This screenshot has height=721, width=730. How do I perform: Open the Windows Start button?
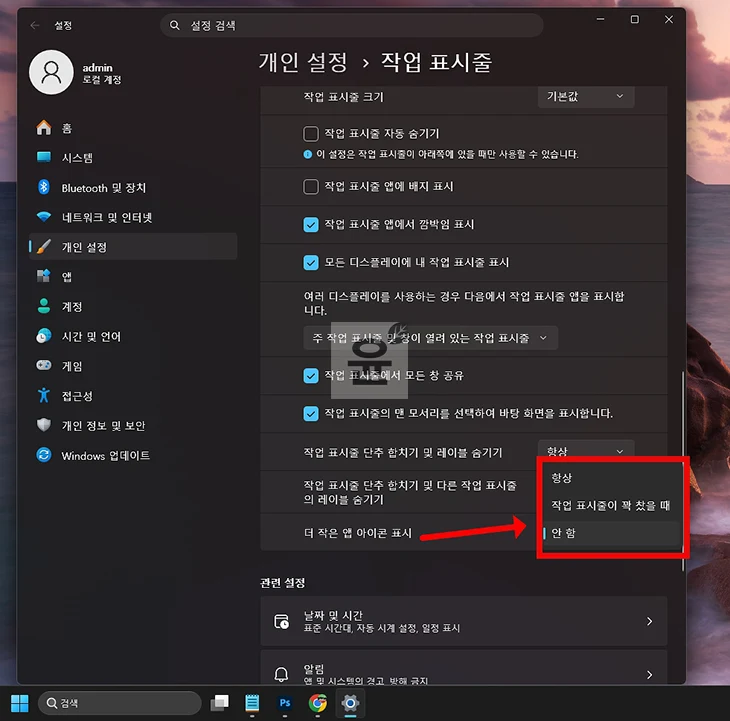point(20,703)
